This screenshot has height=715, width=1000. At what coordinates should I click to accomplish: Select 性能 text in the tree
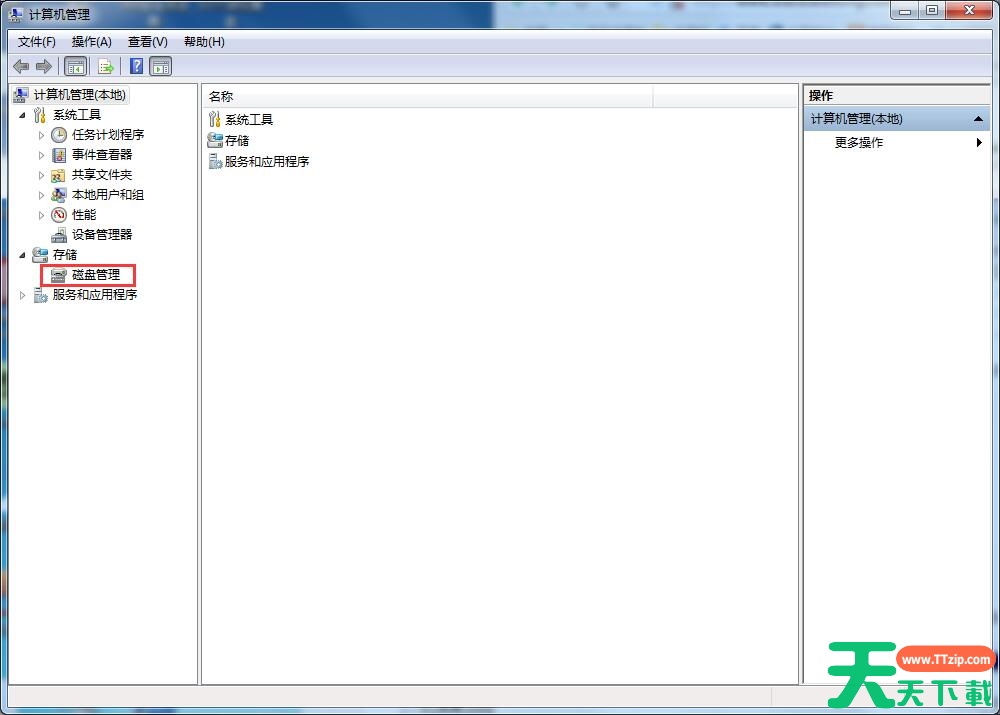pos(84,215)
